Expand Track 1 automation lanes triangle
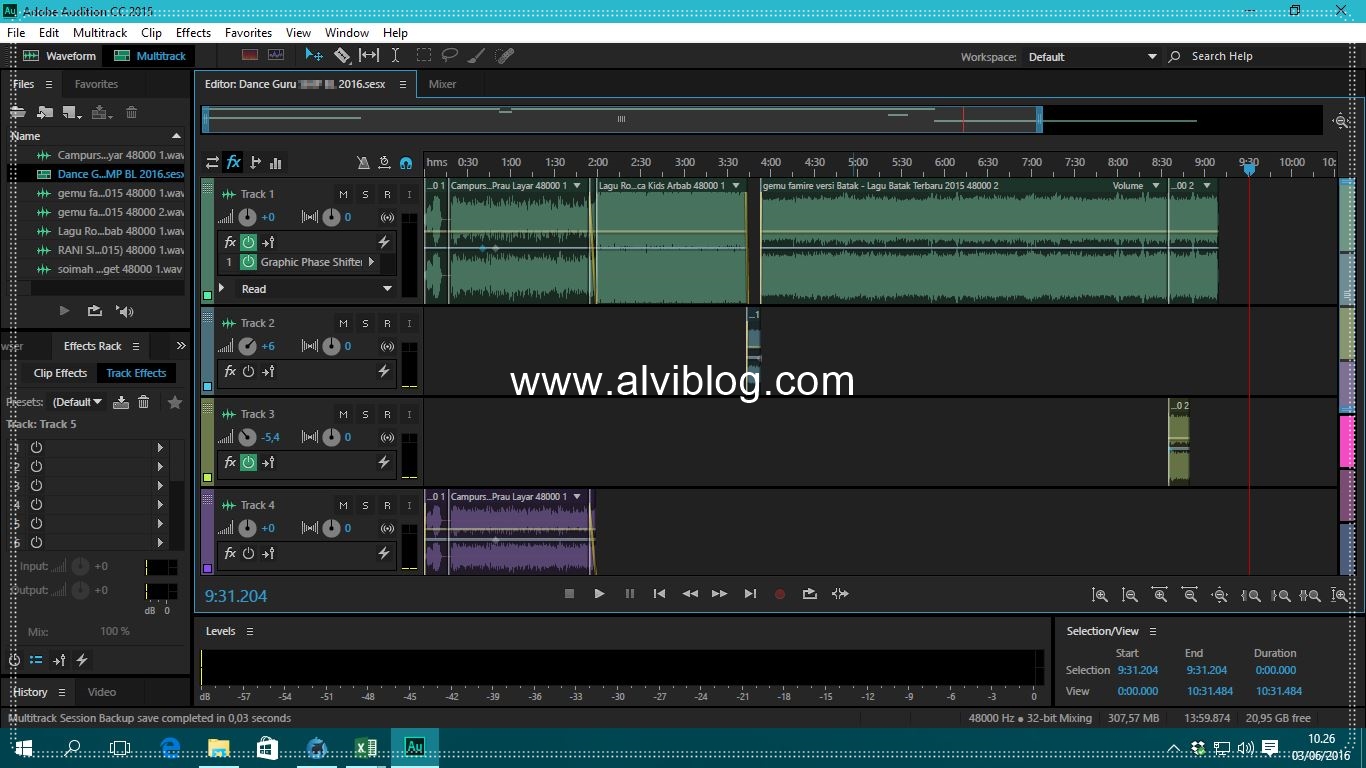 222,288
